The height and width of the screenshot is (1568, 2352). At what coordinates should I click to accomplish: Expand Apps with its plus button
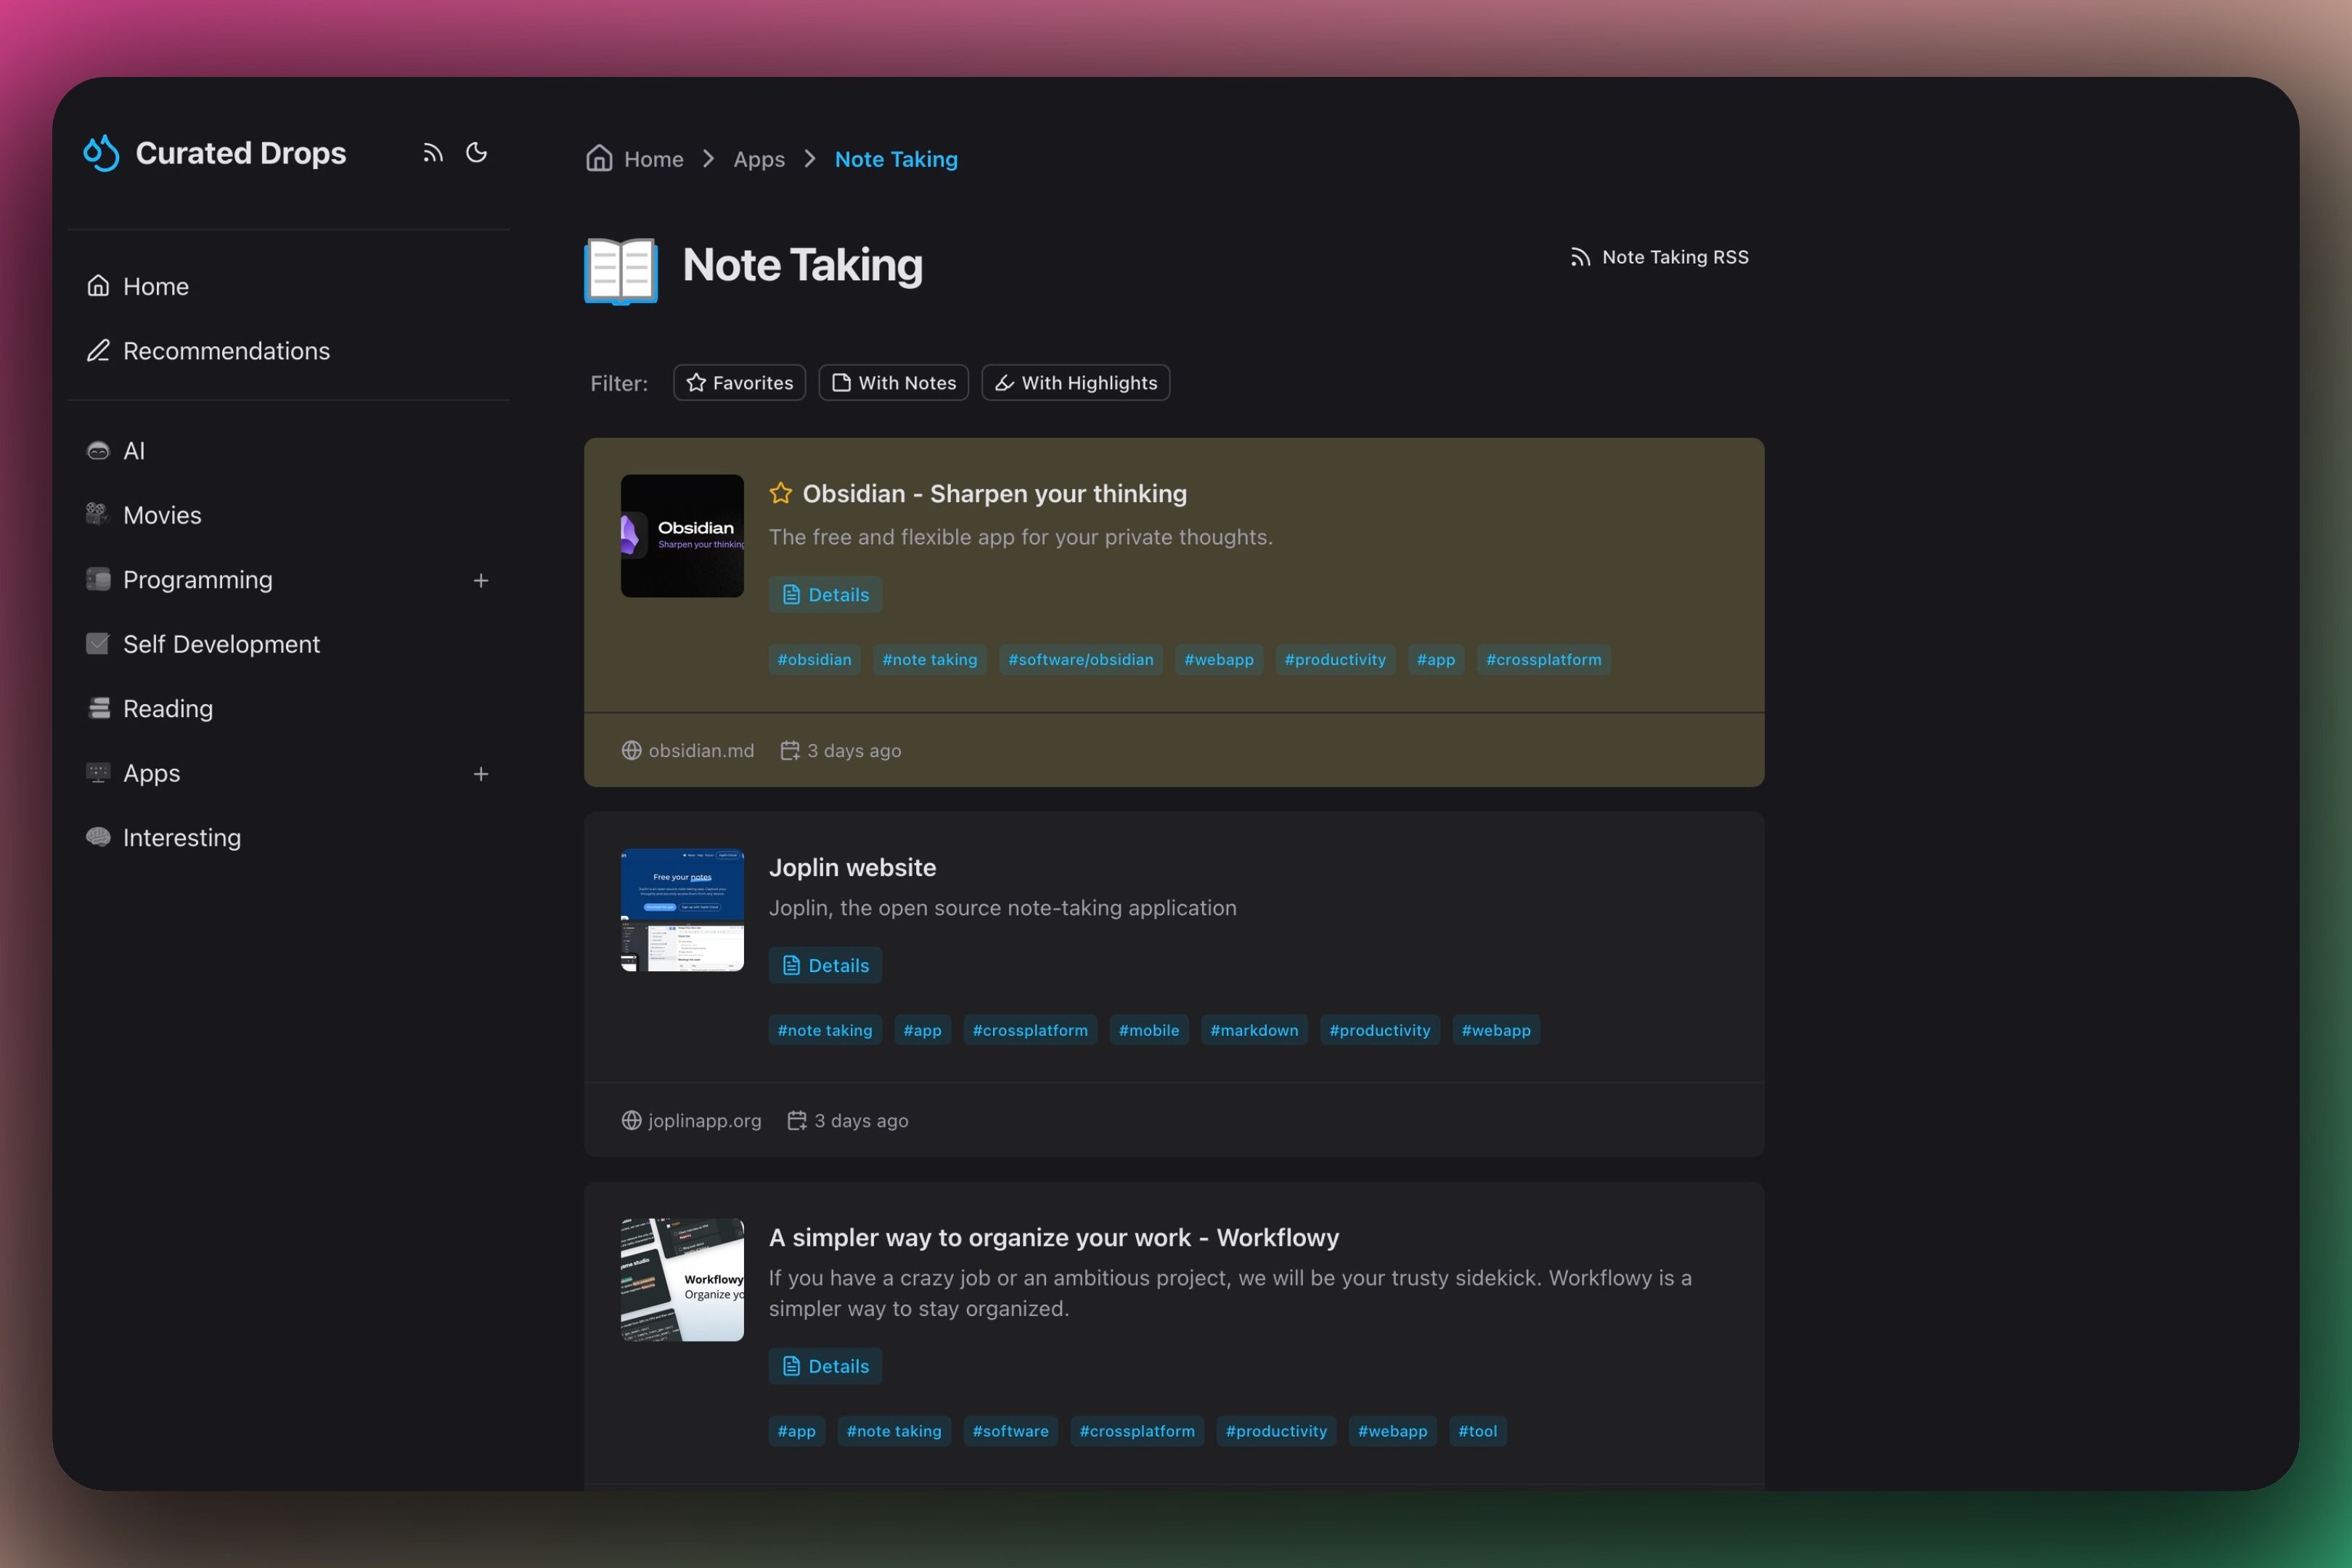click(481, 773)
